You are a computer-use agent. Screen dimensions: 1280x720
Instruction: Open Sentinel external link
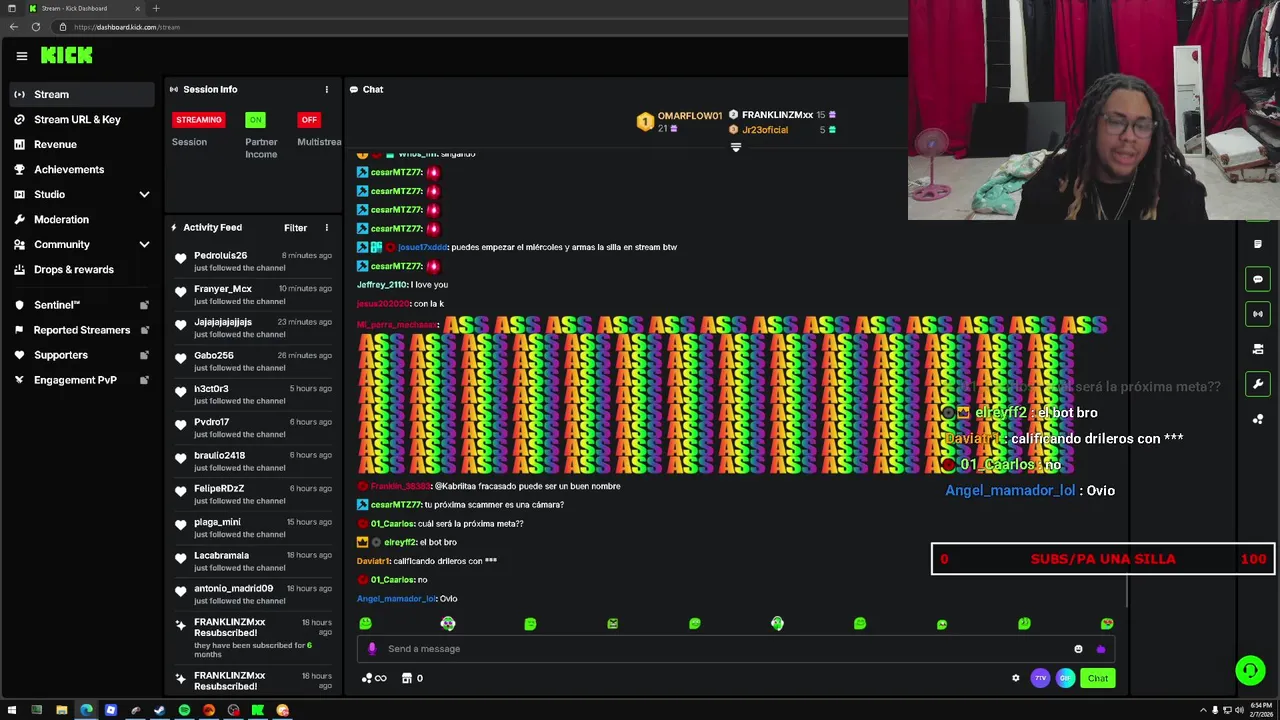pyautogui.click(x=82, y=305)
